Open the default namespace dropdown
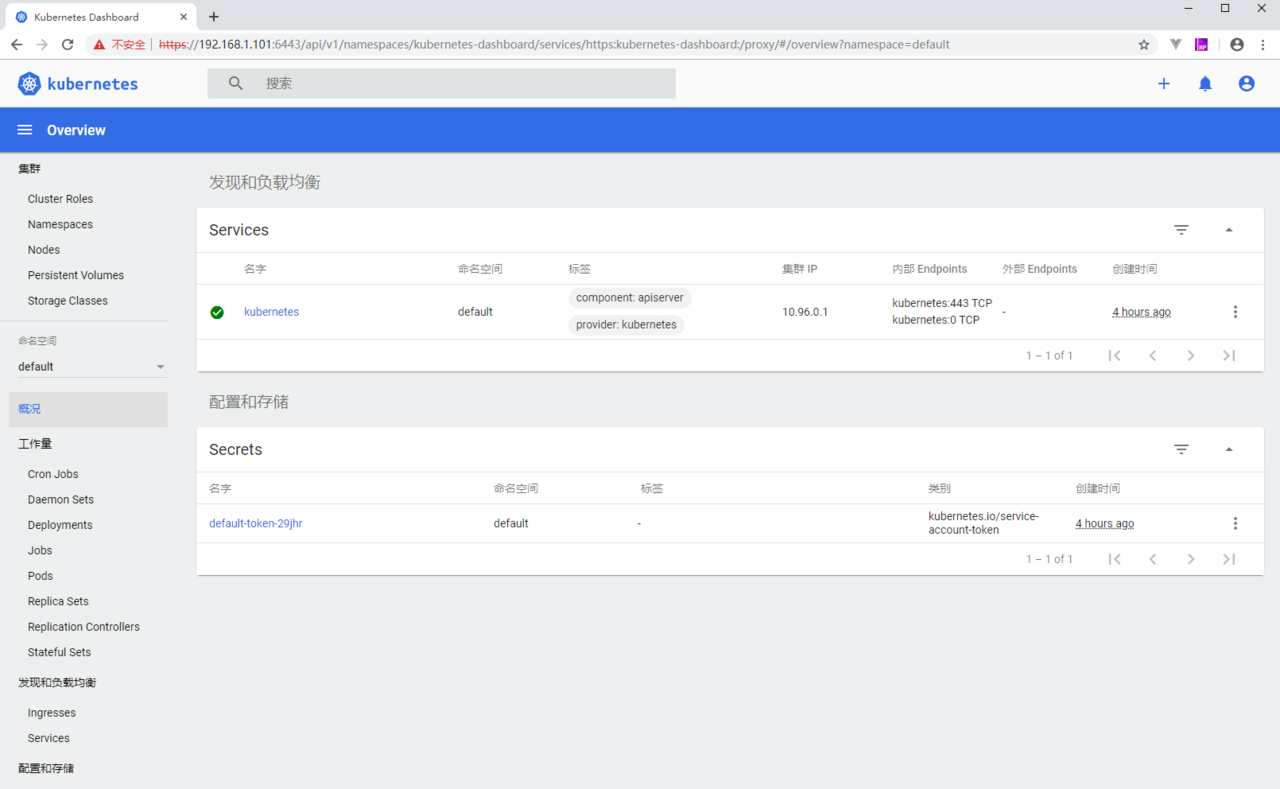The image size is (1280, 789). pyautogui.click(x=92, y=367)
